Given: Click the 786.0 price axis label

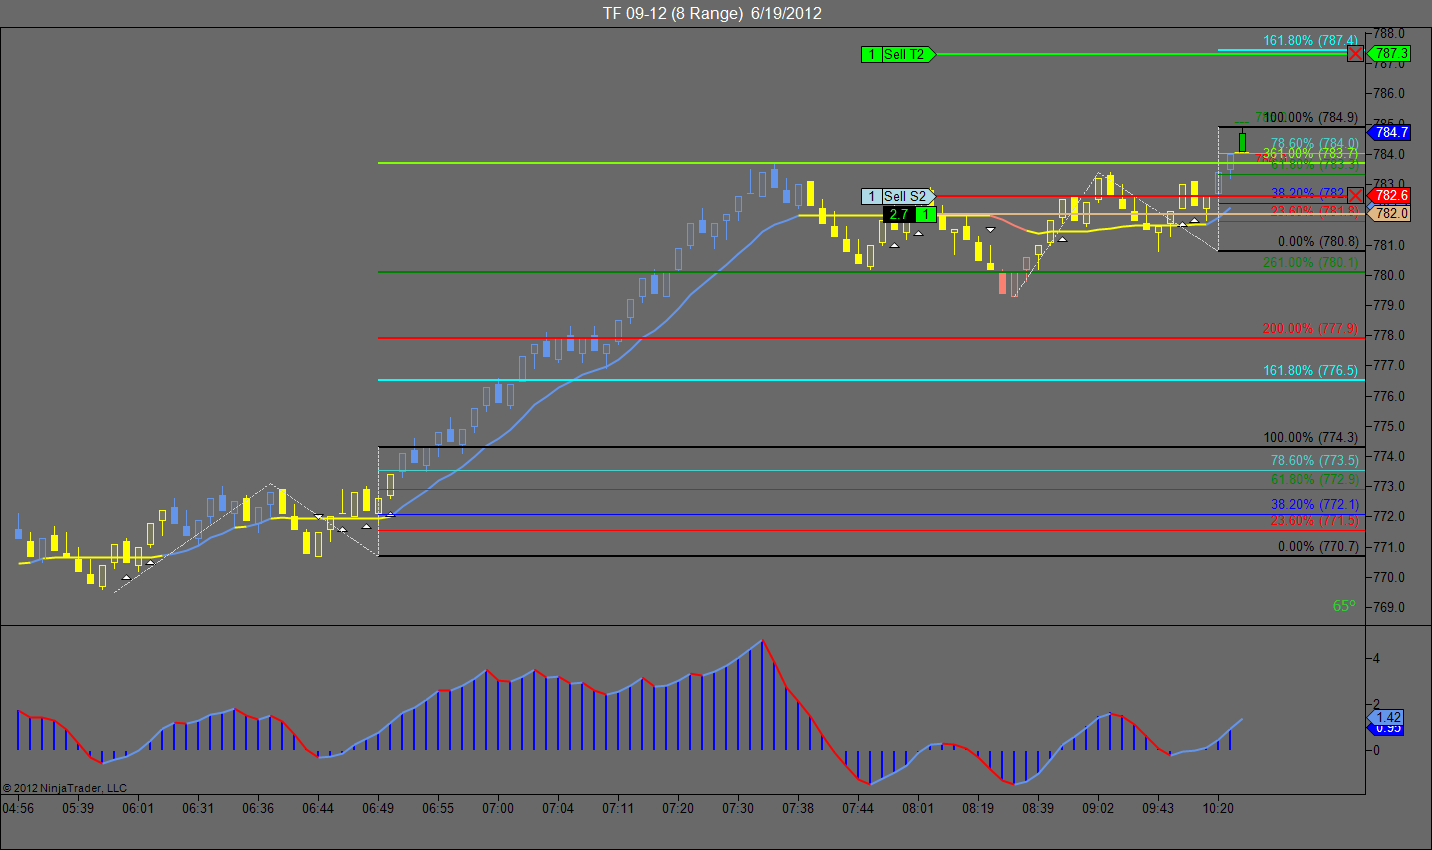Looking at the screenshot, I should 1389,94.
